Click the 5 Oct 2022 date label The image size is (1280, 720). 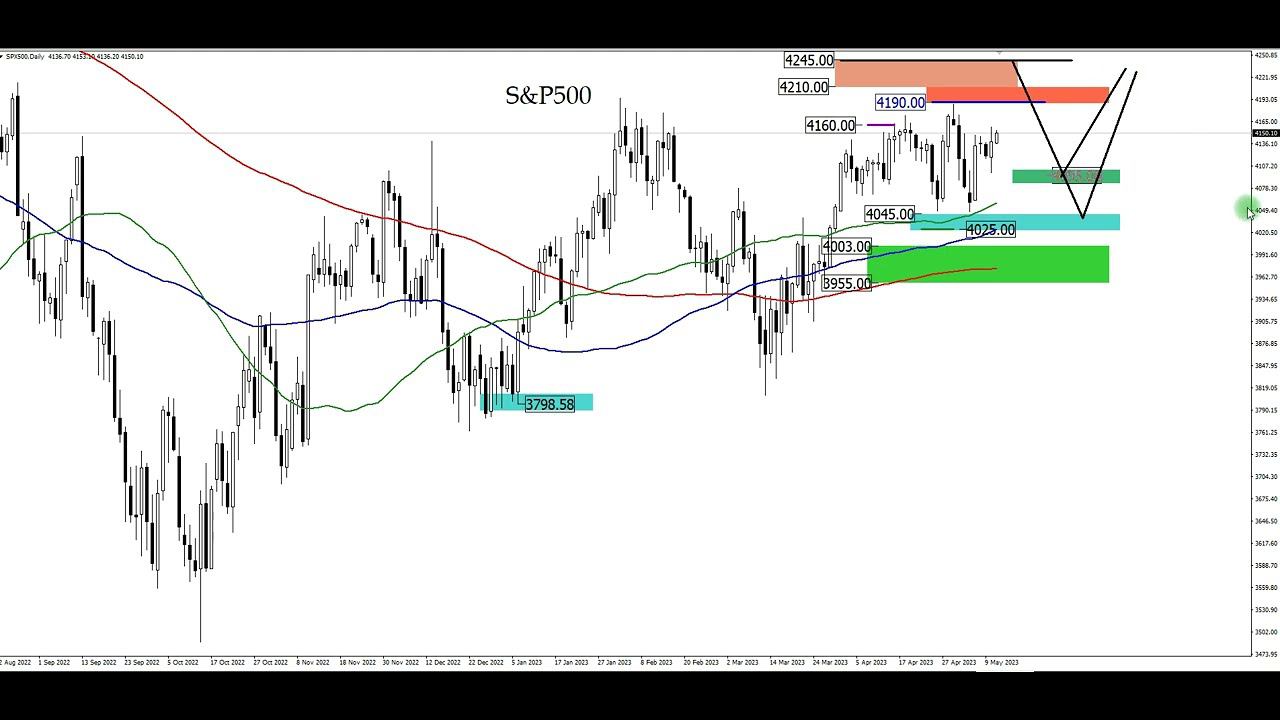click(185, 662)
